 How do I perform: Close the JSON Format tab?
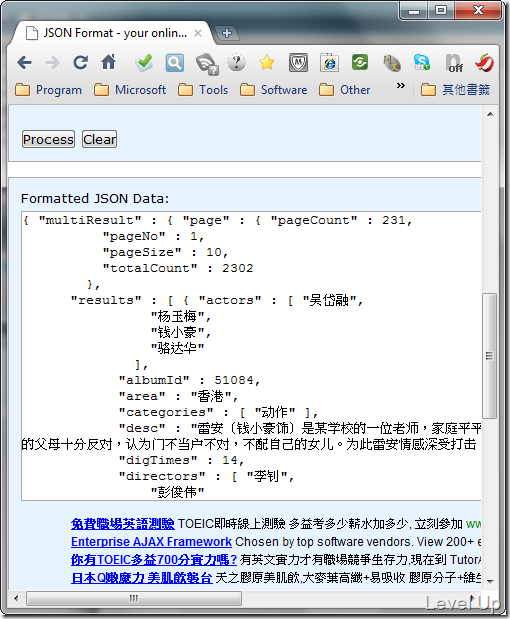198,33
